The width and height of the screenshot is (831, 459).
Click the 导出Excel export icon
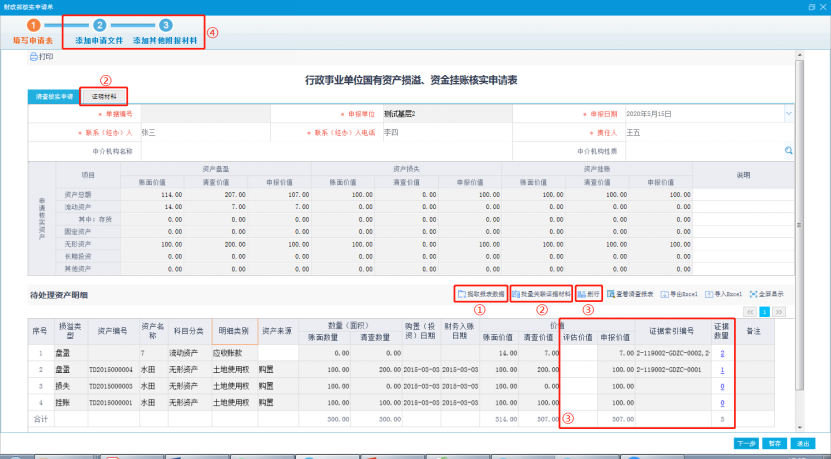(x=679, y=295)
